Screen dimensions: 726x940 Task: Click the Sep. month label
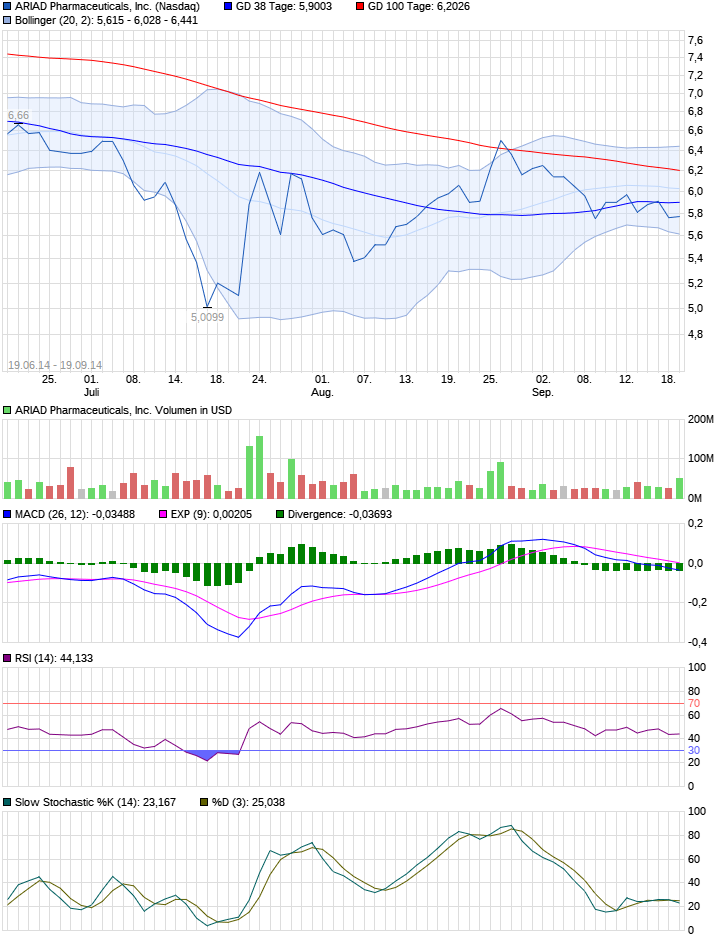click(x=543, y=392)
